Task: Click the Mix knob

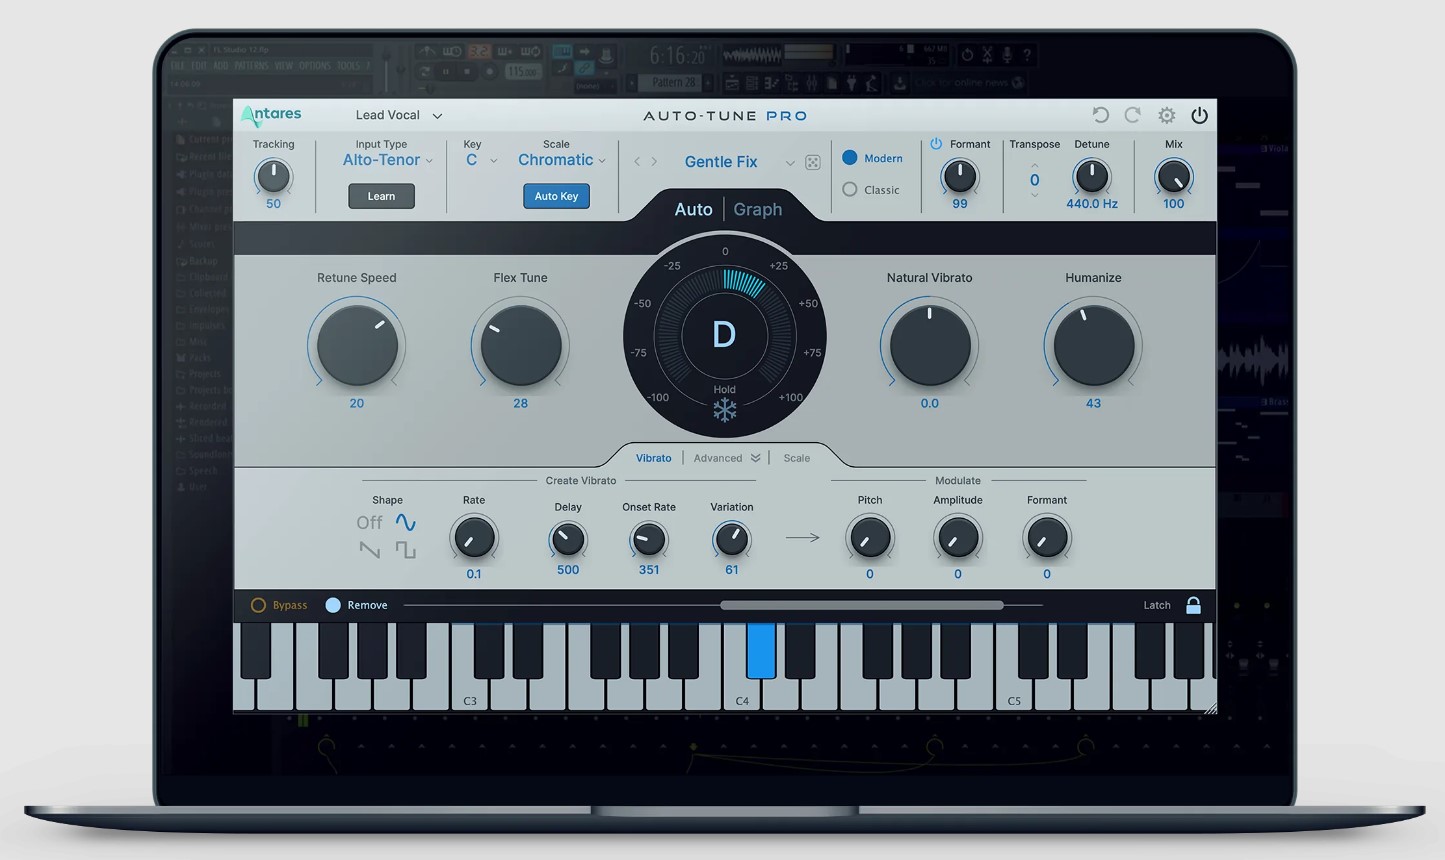Action: tap(1173, 177)
